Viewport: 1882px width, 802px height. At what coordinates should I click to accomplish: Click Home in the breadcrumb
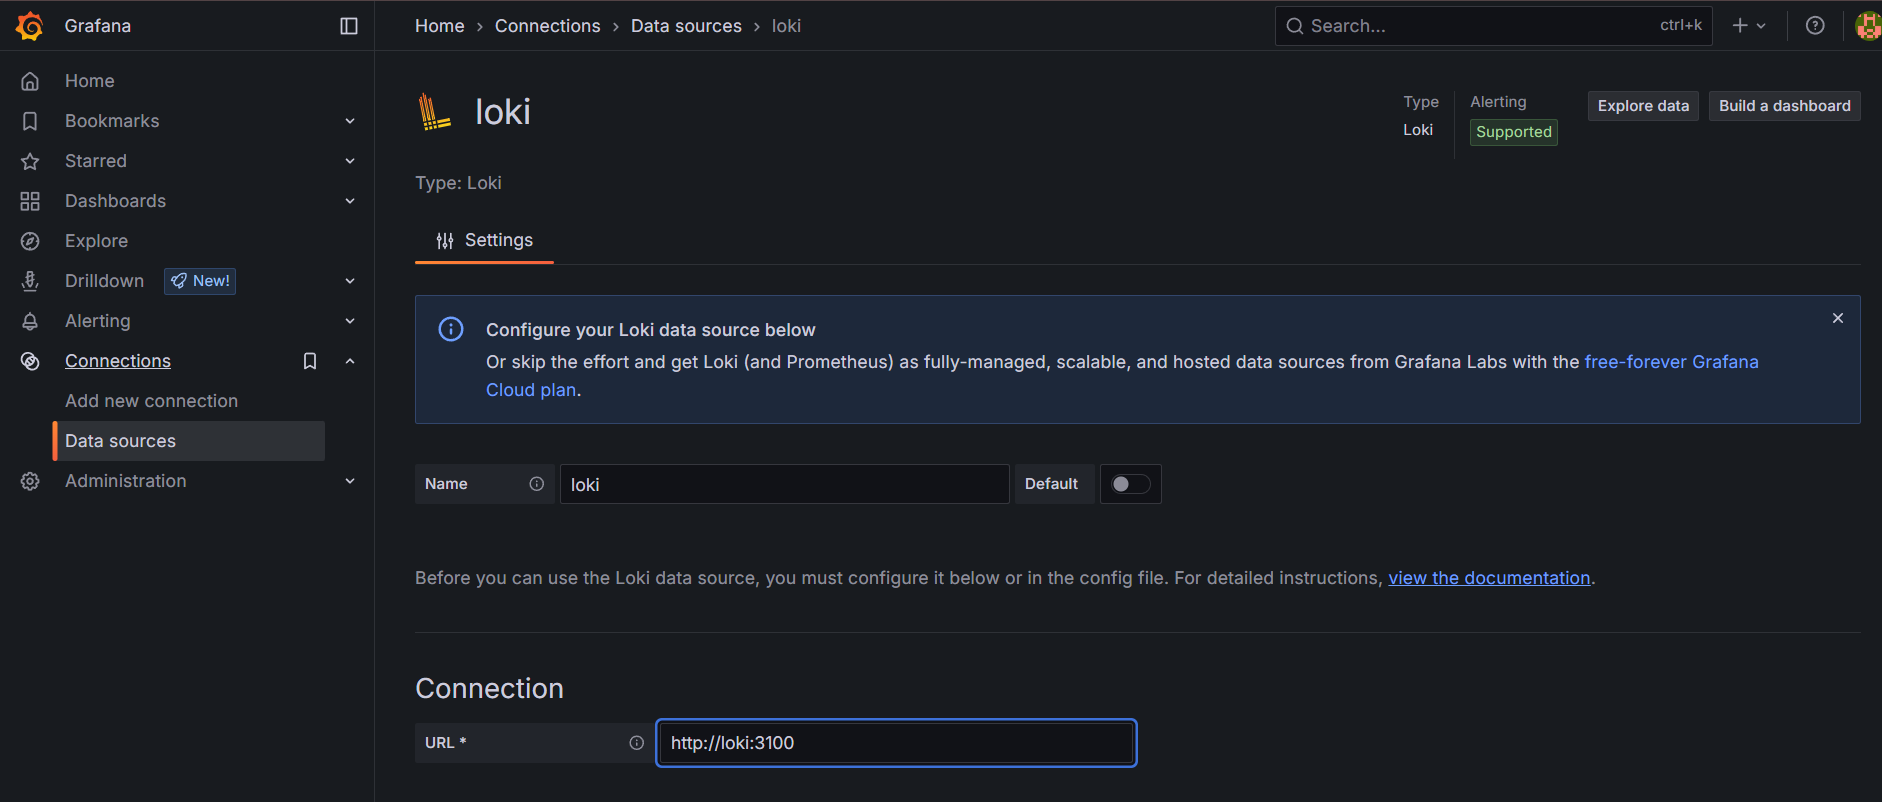pyautogui.click(x=440, y=26)
